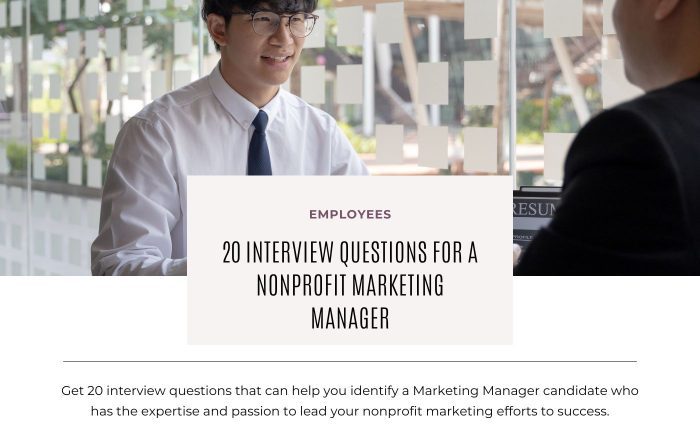This screenshot has height=441, width=700.
Task: Click the smiling man's face in hero image
Action: [266, 45]
